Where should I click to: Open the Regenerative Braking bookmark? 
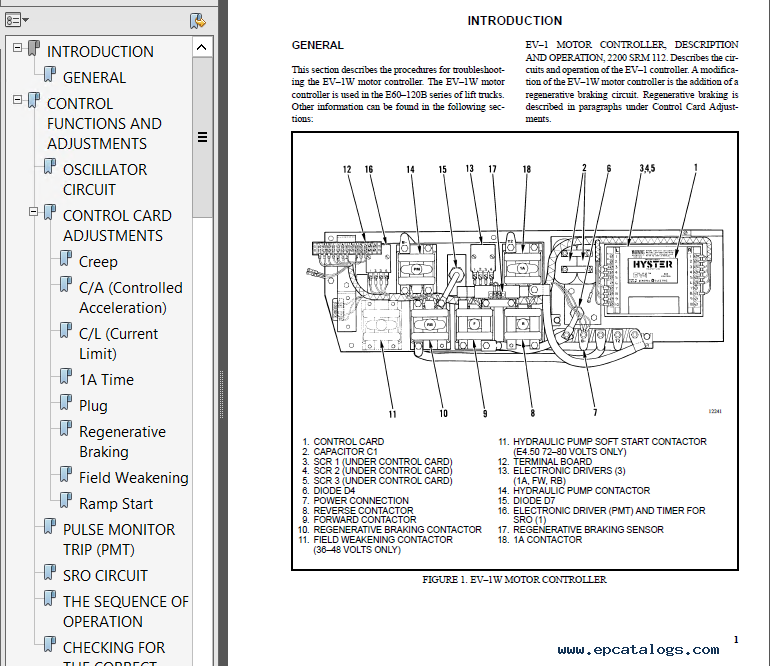(x=122, y=442)
